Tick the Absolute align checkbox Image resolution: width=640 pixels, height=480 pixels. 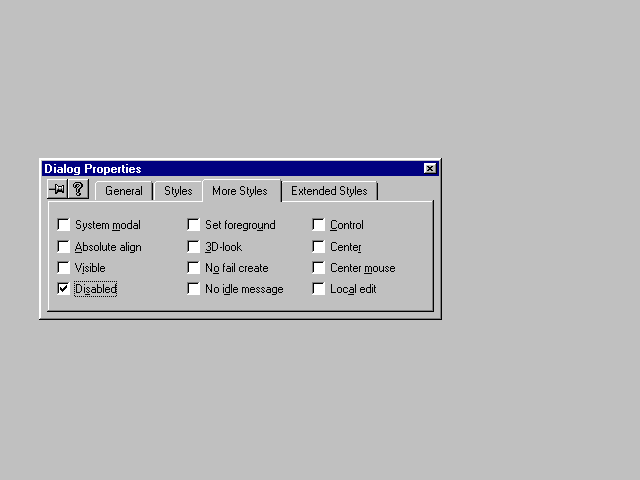(64, 247)
